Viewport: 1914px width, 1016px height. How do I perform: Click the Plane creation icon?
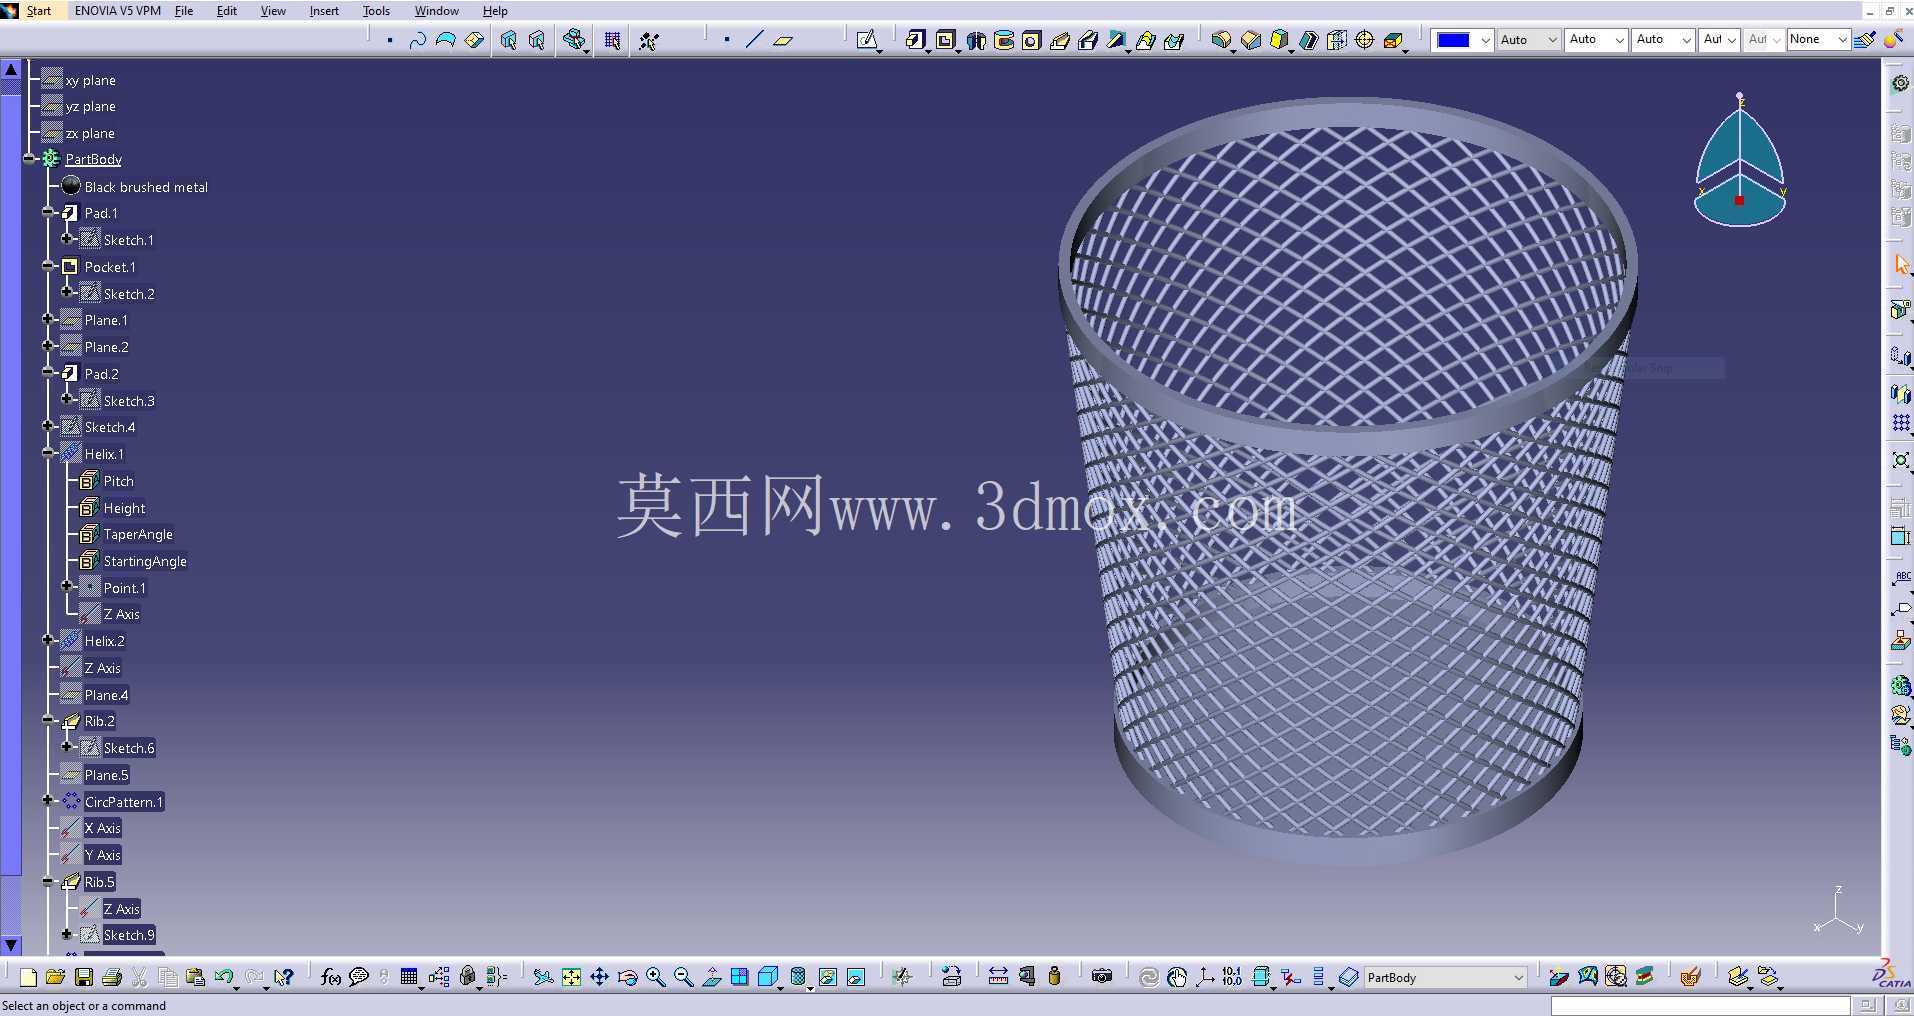(783, 40)
